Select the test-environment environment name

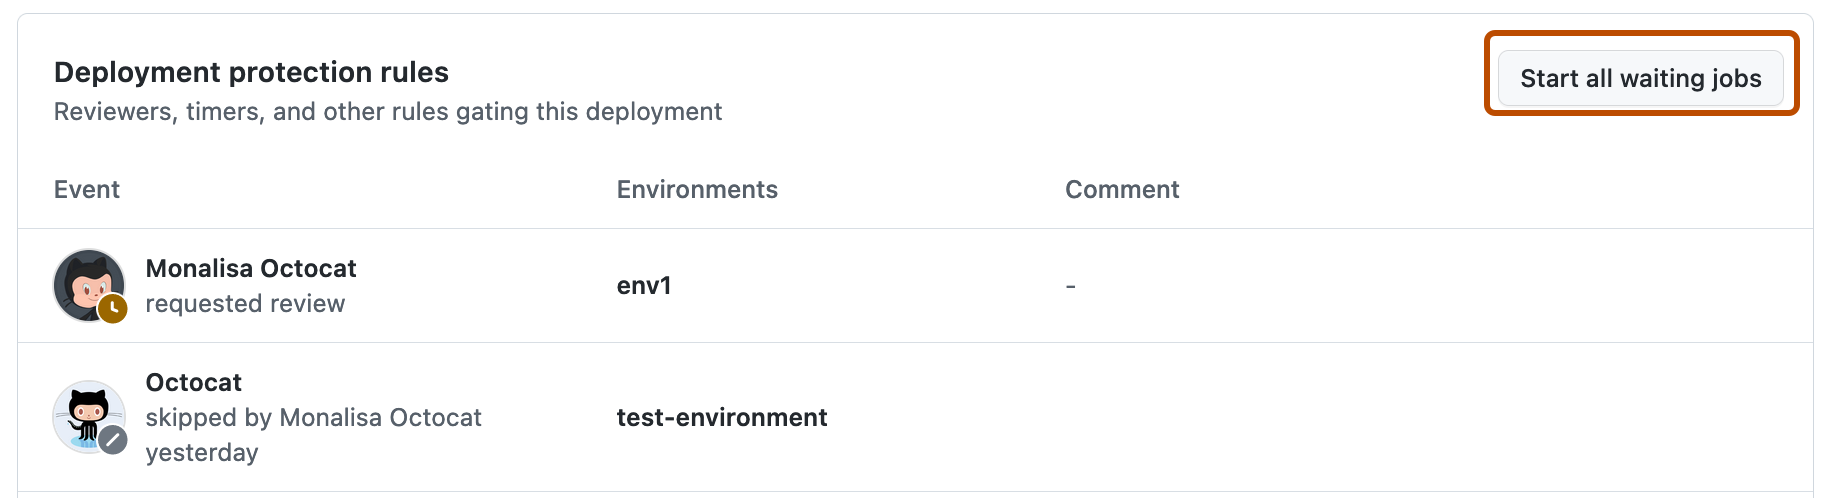coord(721,417)
